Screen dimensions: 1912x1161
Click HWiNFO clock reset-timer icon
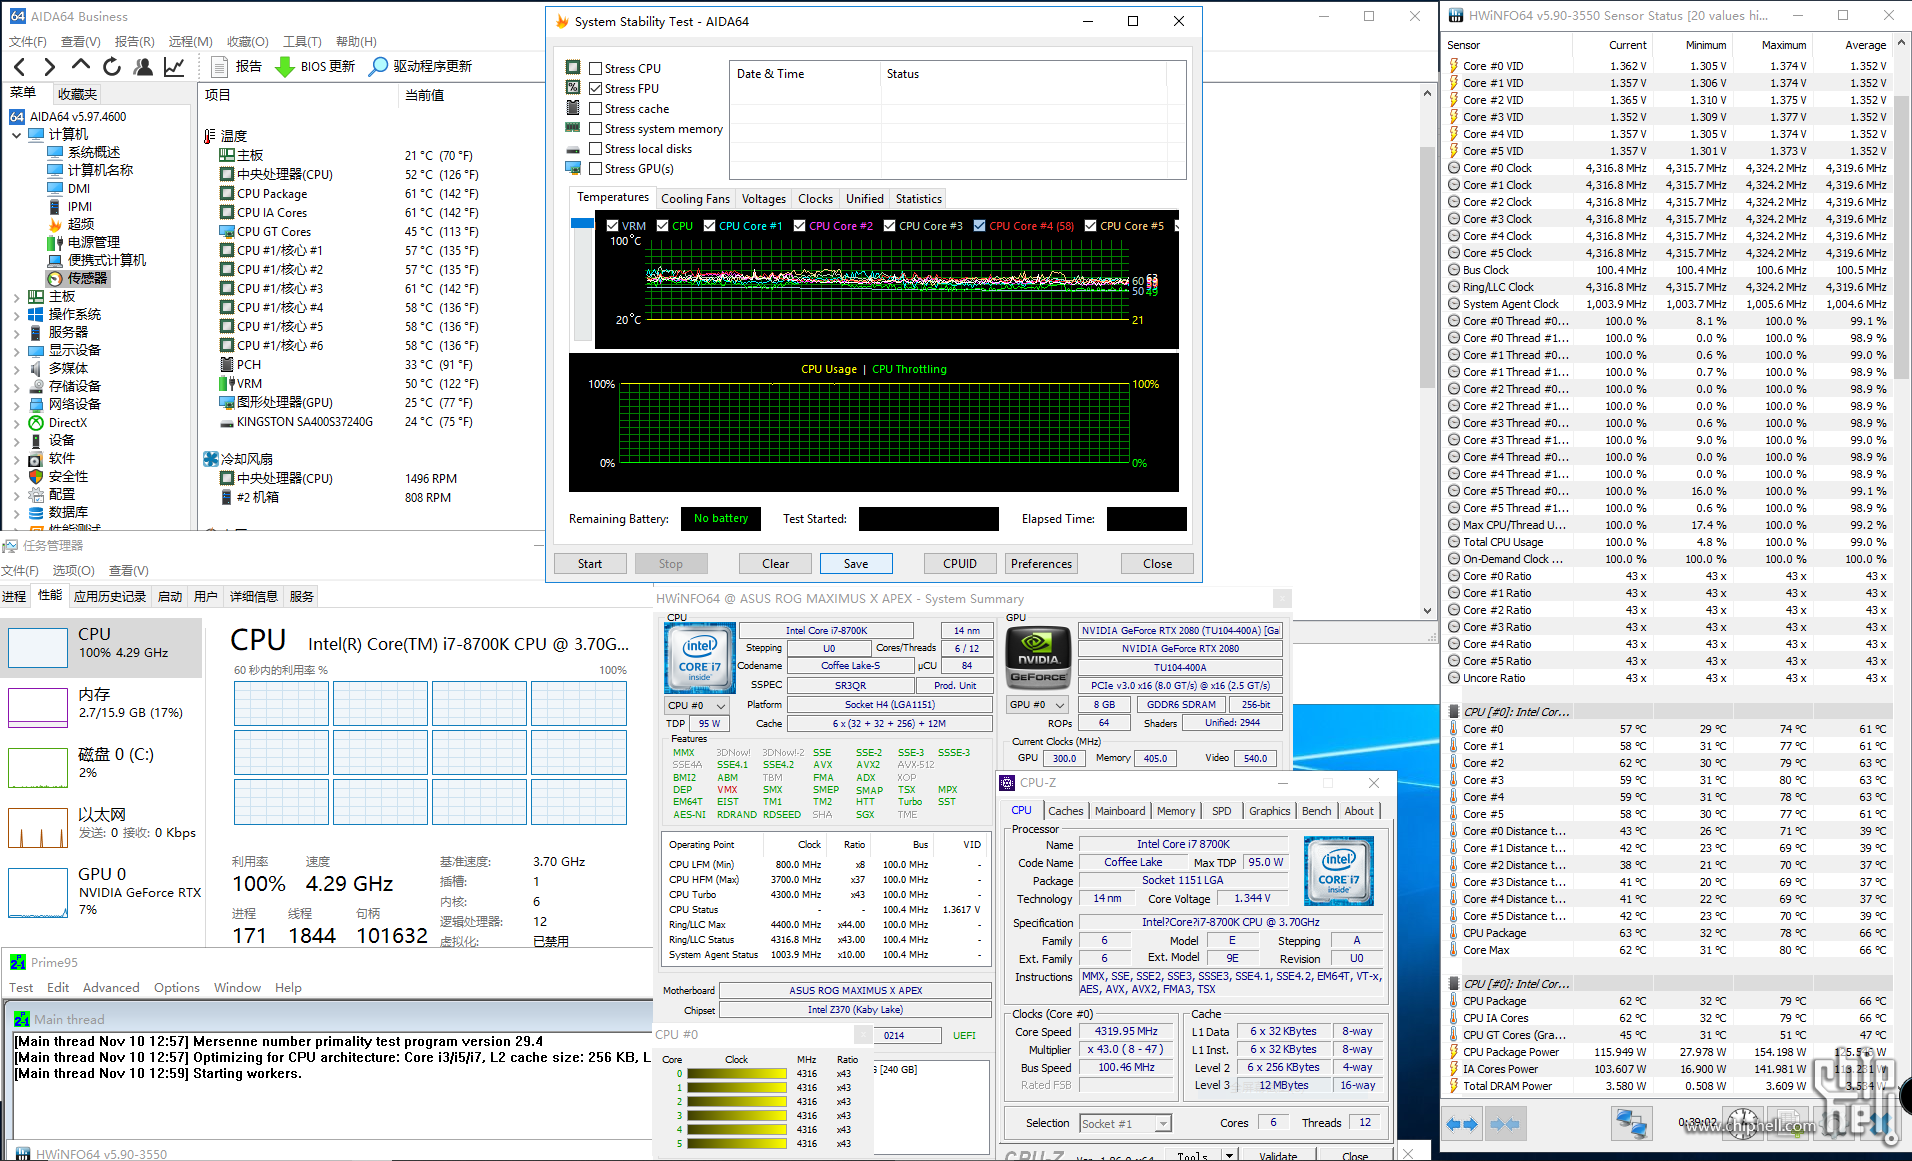coord(1743,1123)
